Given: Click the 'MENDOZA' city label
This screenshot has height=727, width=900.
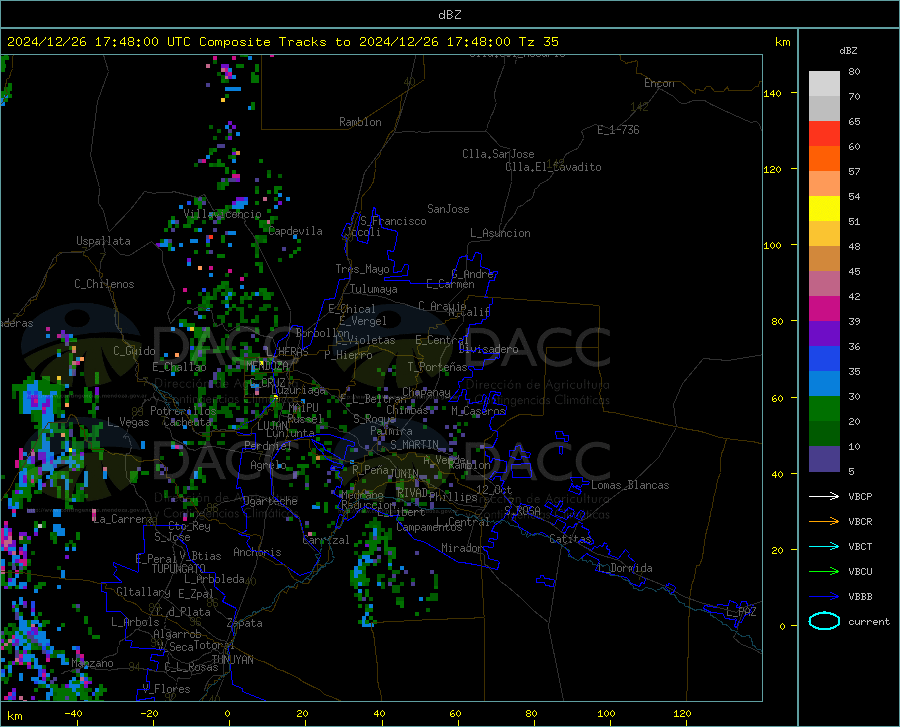Looking at the screenshot, I should pos(267,366).
